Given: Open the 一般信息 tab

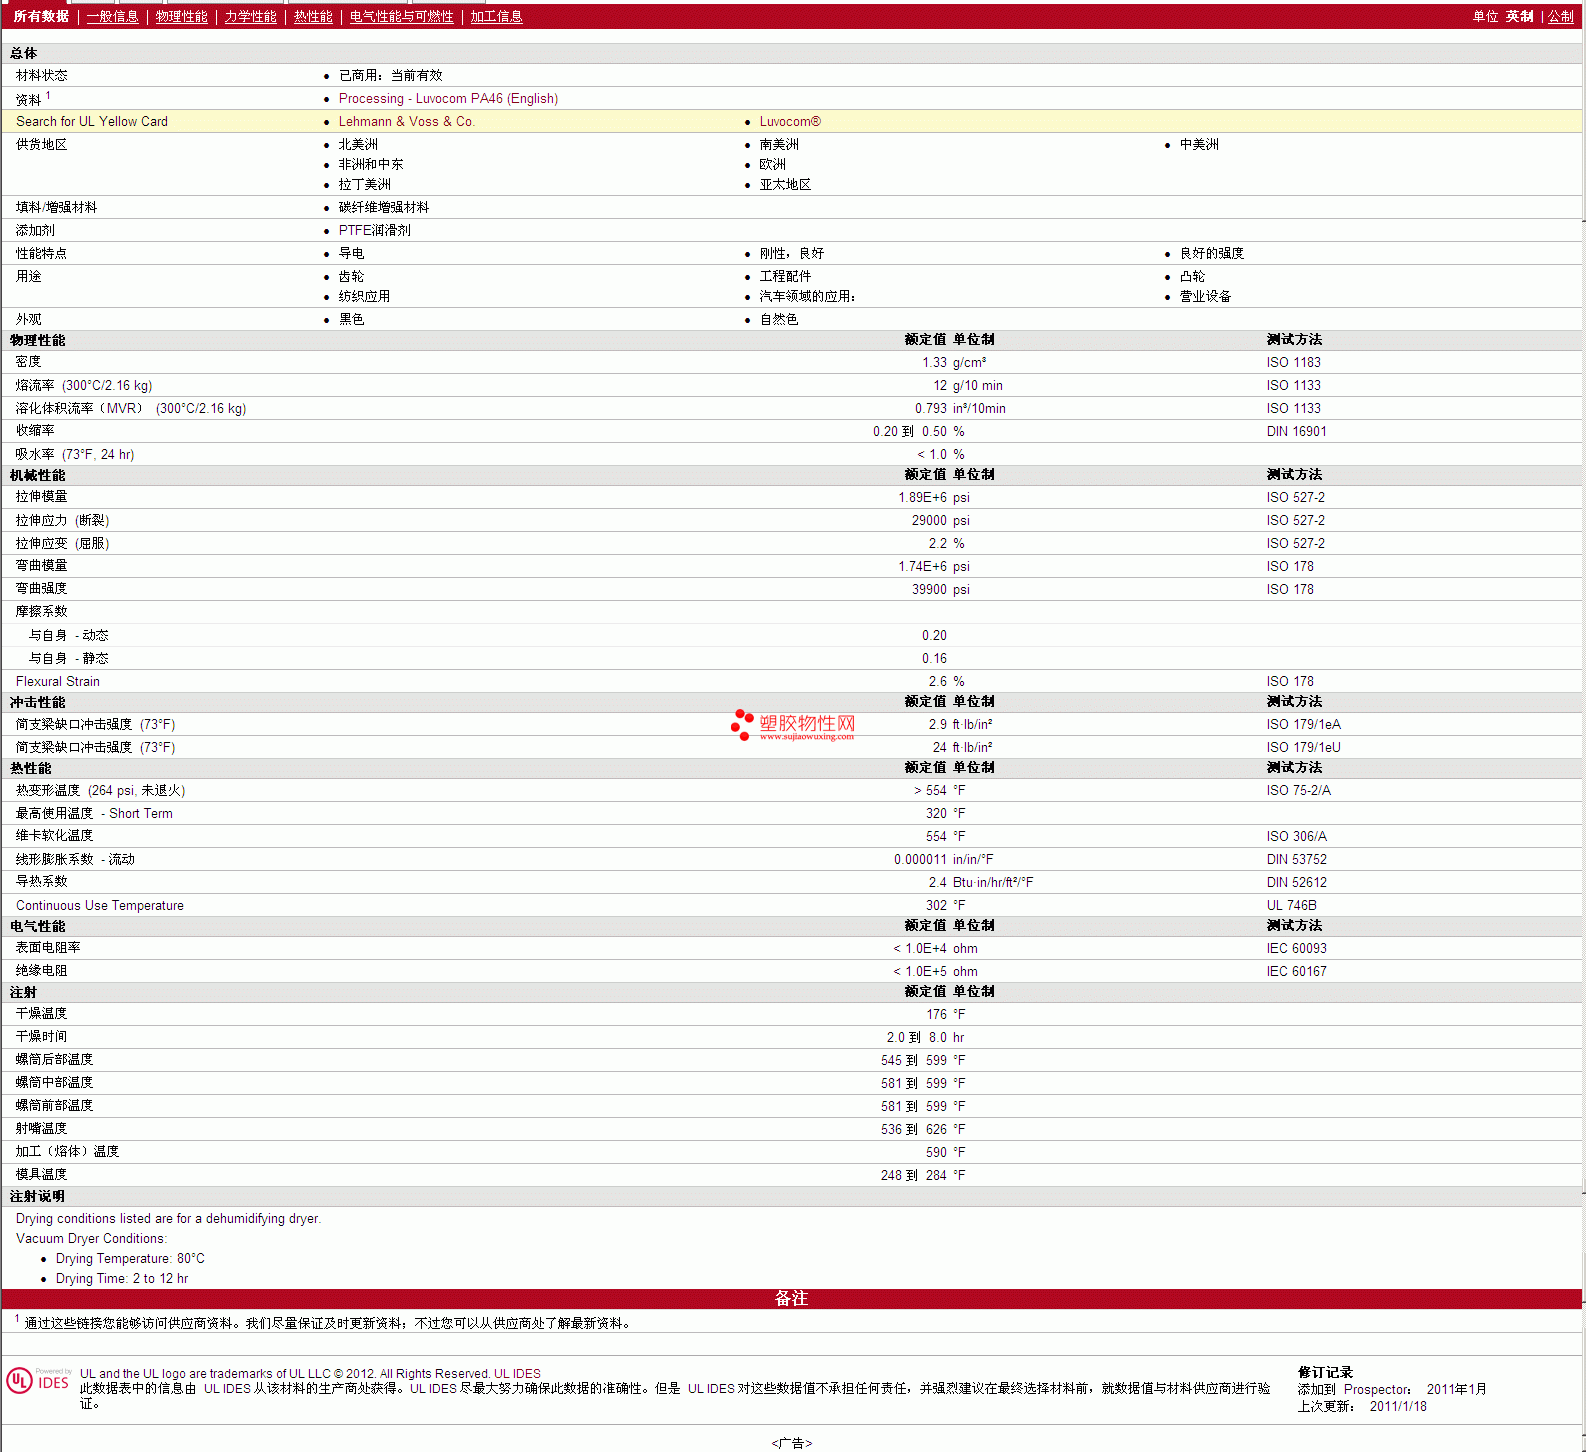Looking at the screenshot, I should (112, 17).
